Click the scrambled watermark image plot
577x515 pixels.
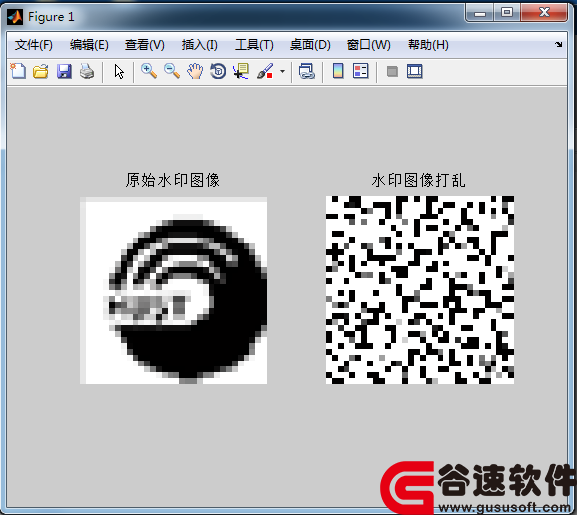pos(420,290)
